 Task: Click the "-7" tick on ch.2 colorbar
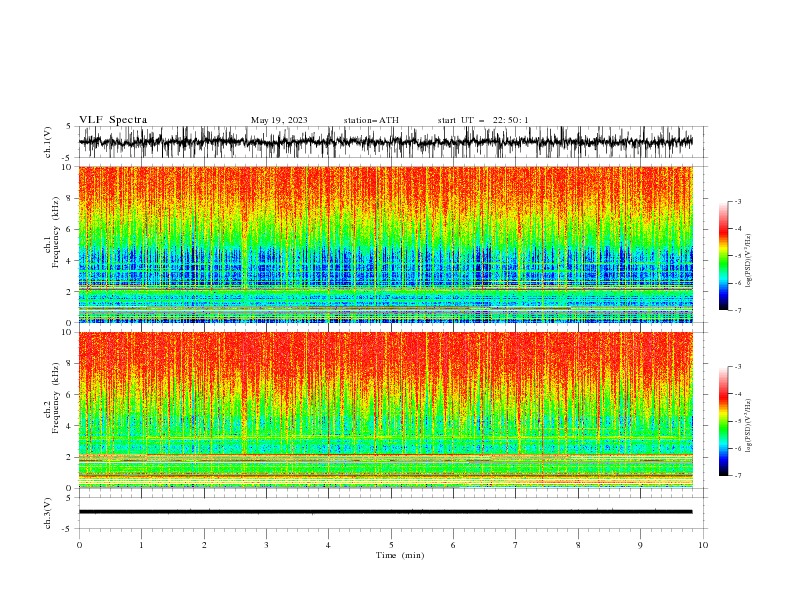(738, 476)
